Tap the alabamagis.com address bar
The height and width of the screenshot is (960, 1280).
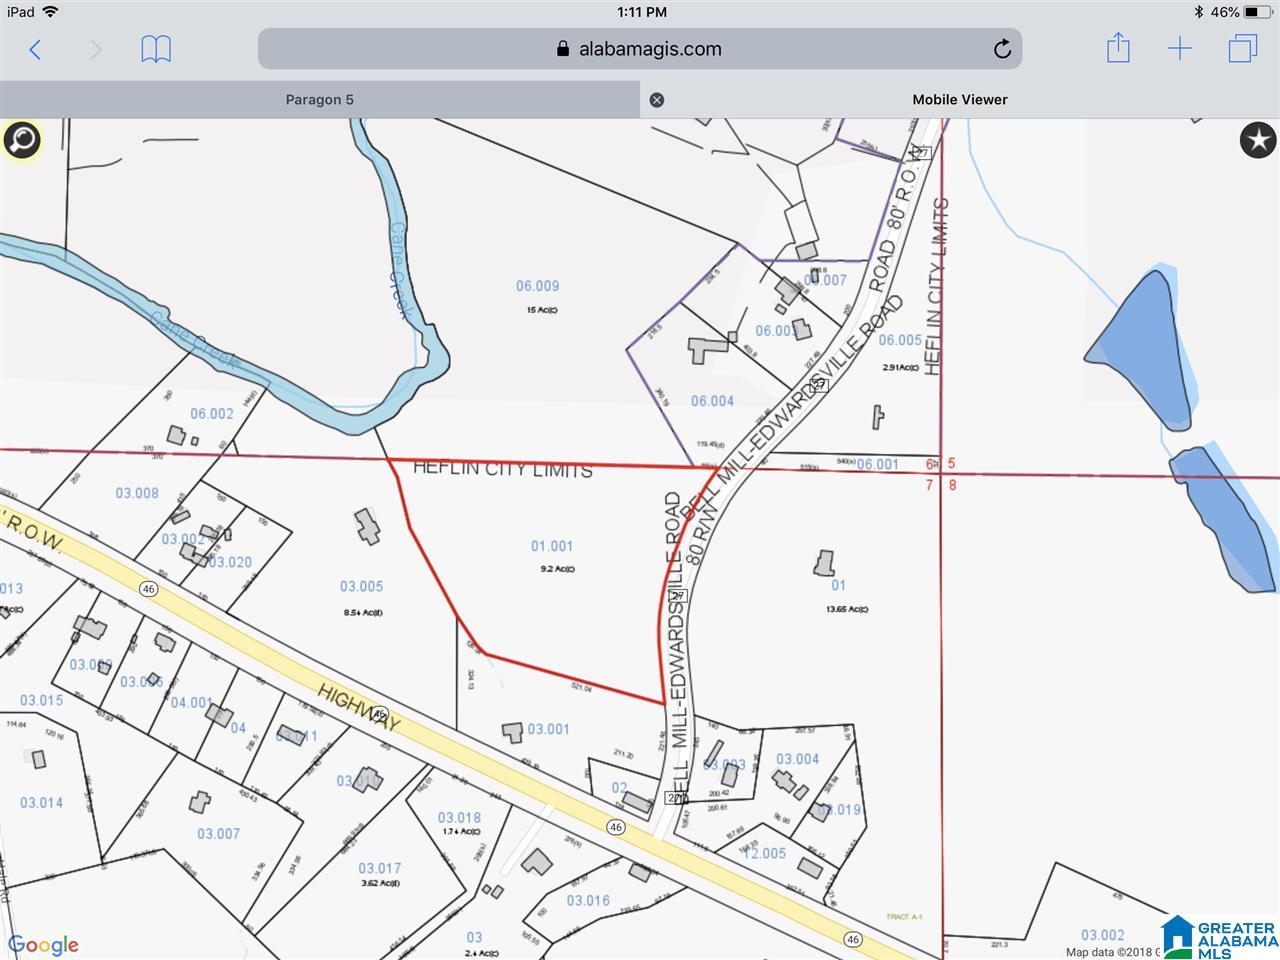point(640,49)
